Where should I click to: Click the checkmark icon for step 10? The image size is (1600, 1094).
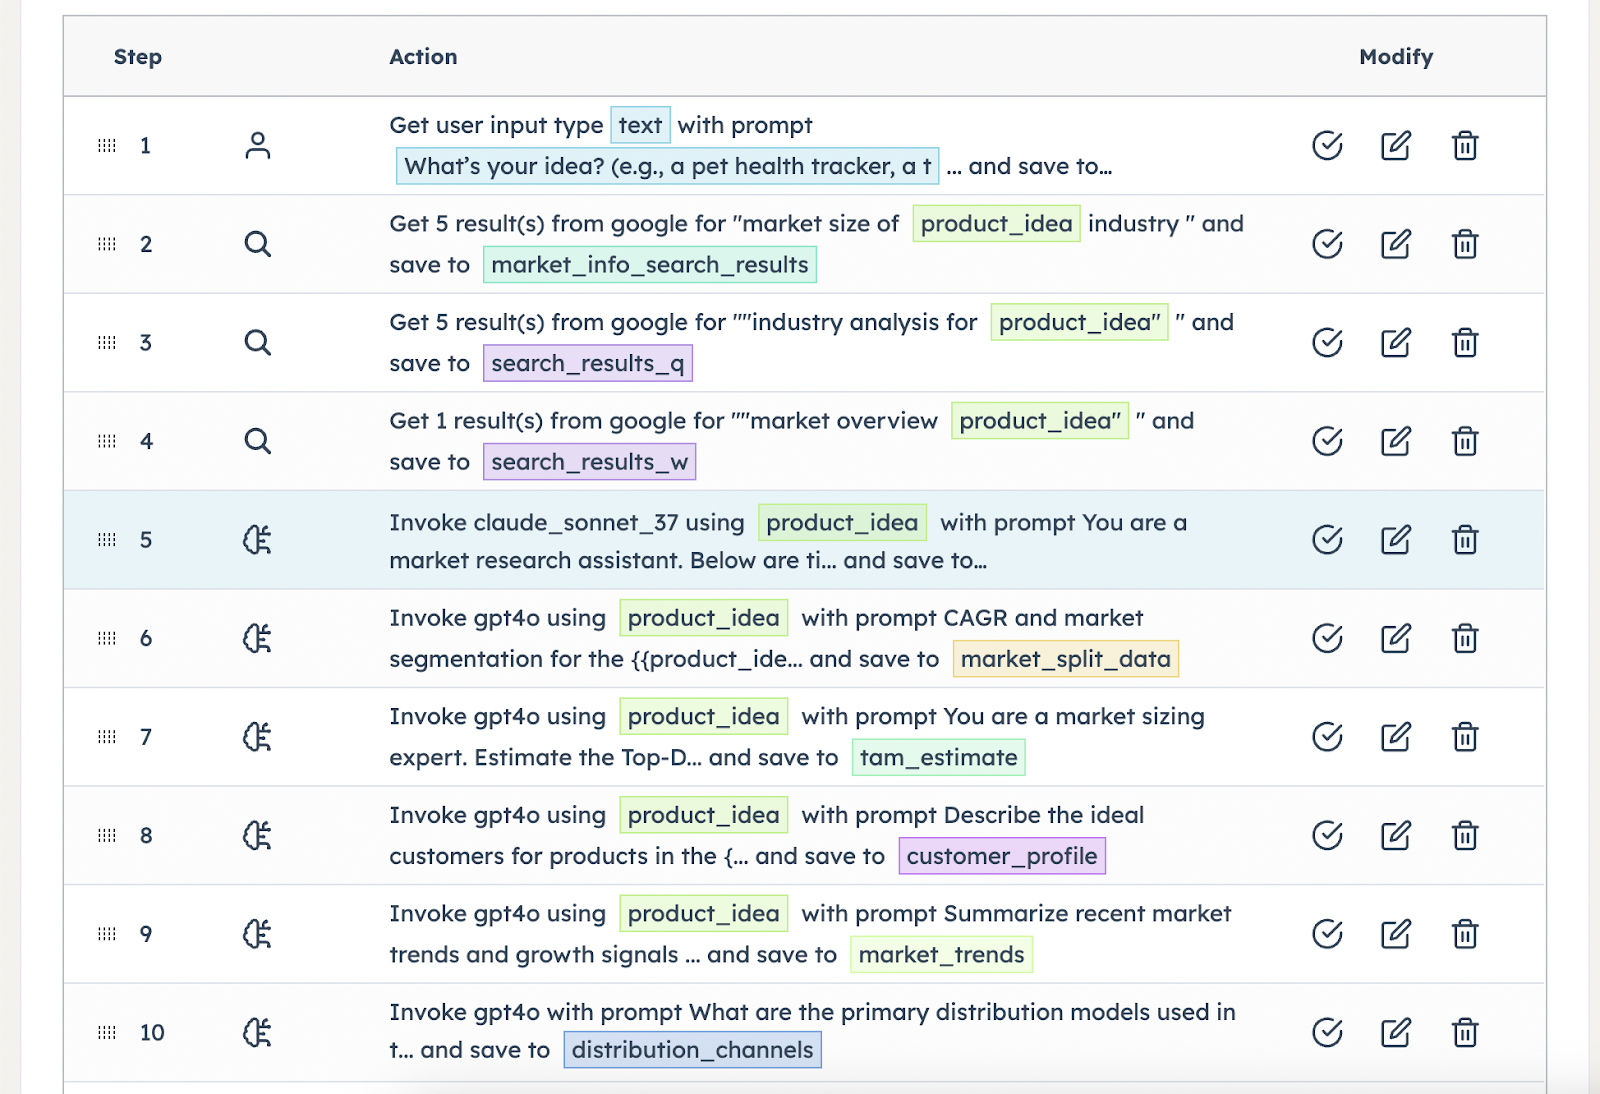point(1327,1032)
